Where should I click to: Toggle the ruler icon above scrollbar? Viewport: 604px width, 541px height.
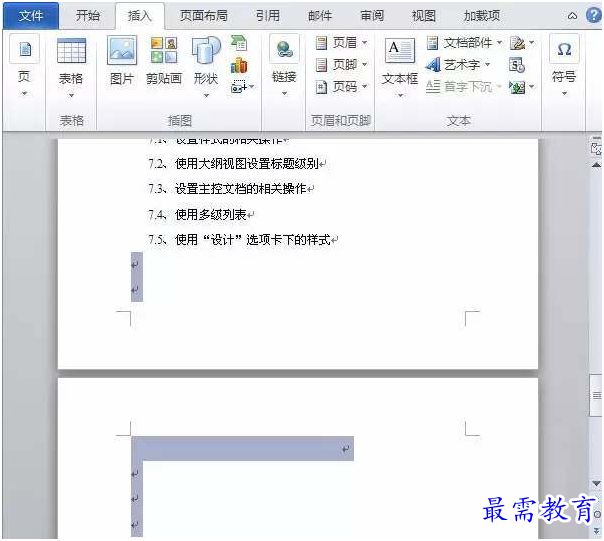pos(596,148)
